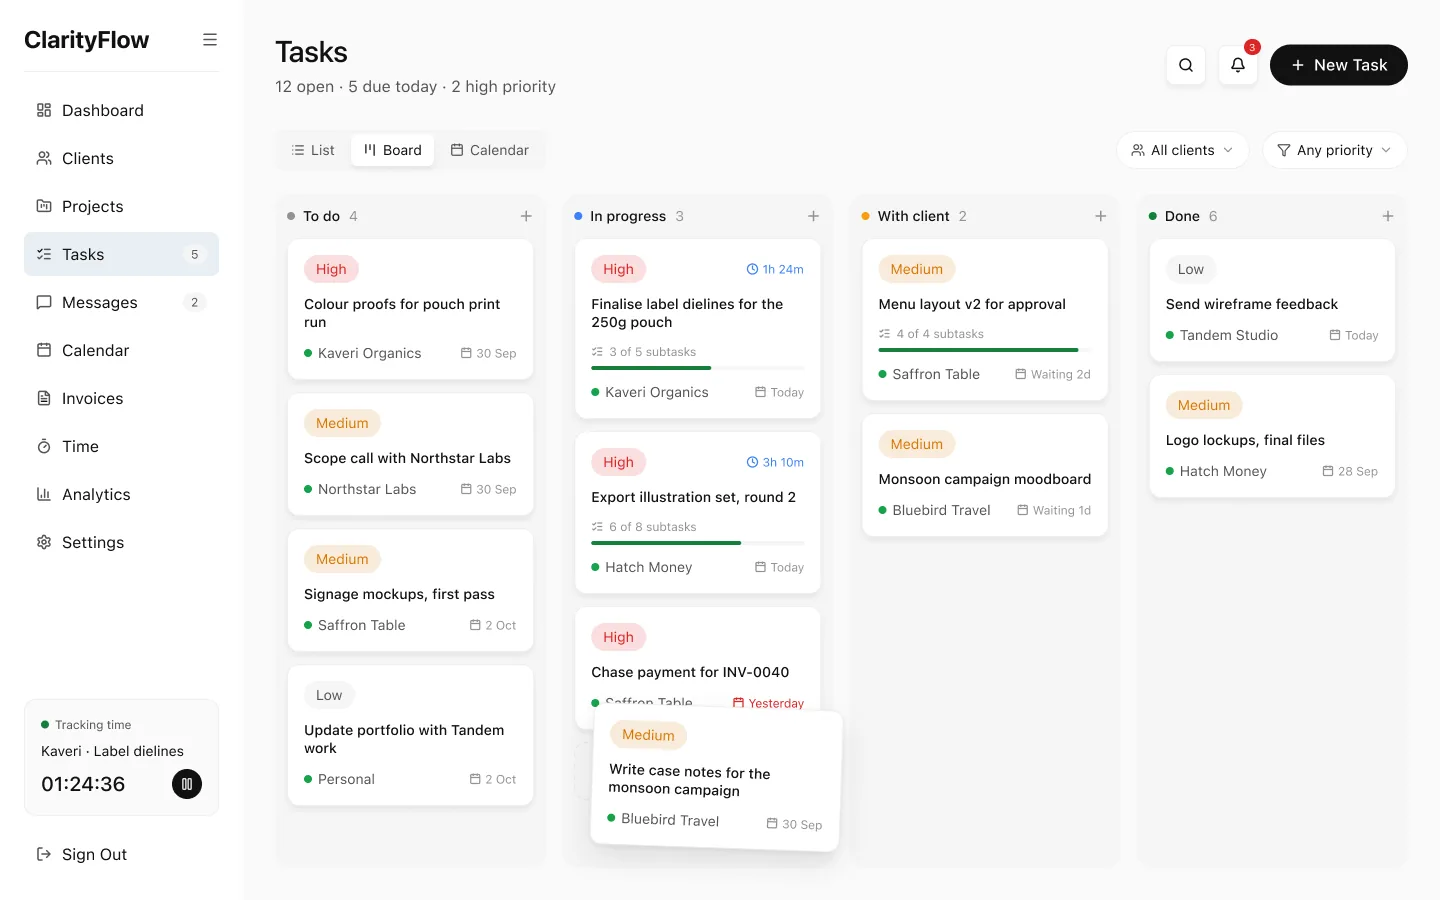Screen dimensions: 1440x900
Task: Add a card to the With client column
Action: click(x=1100, y=216)
